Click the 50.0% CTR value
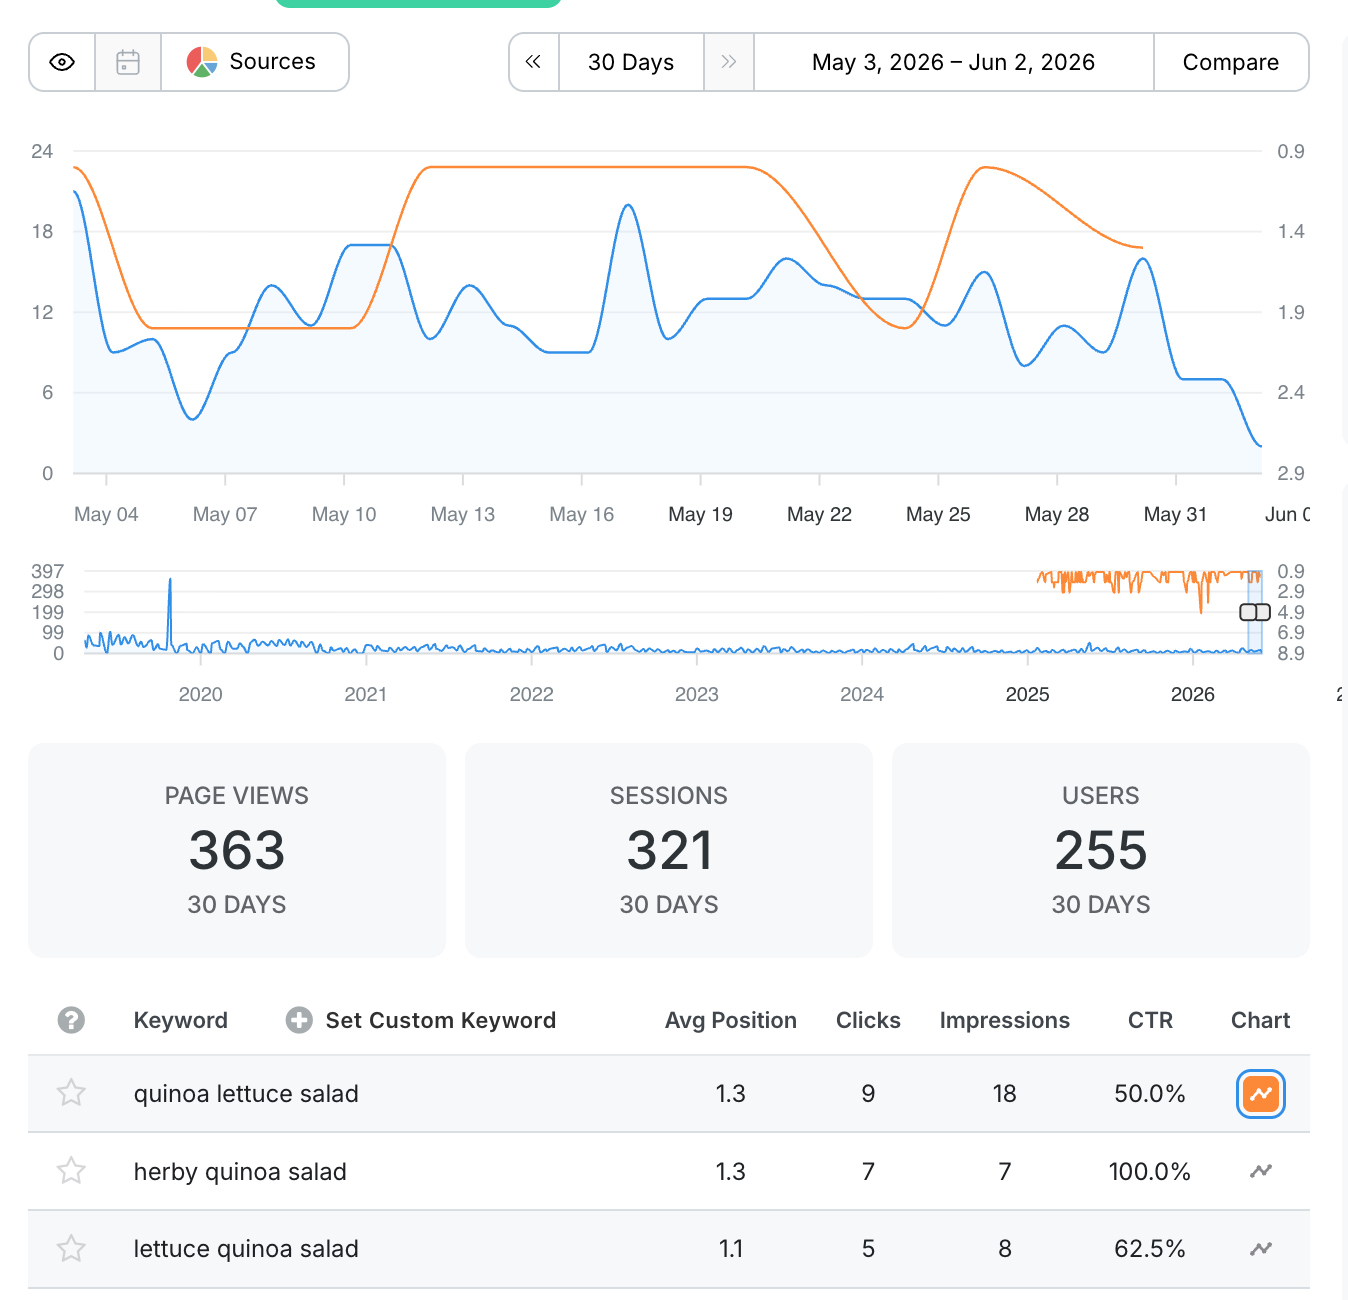Screen dimensions: 1348x1300 (x=1150, y=1094)
